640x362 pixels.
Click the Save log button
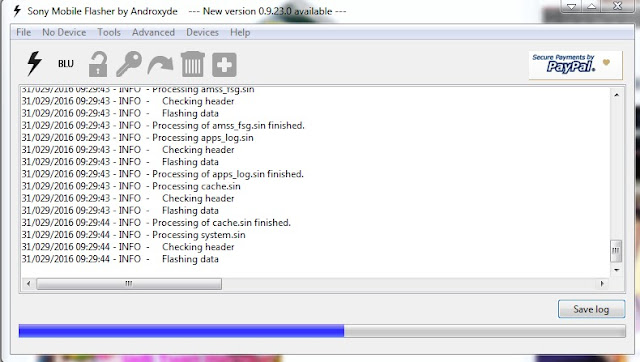591,309
